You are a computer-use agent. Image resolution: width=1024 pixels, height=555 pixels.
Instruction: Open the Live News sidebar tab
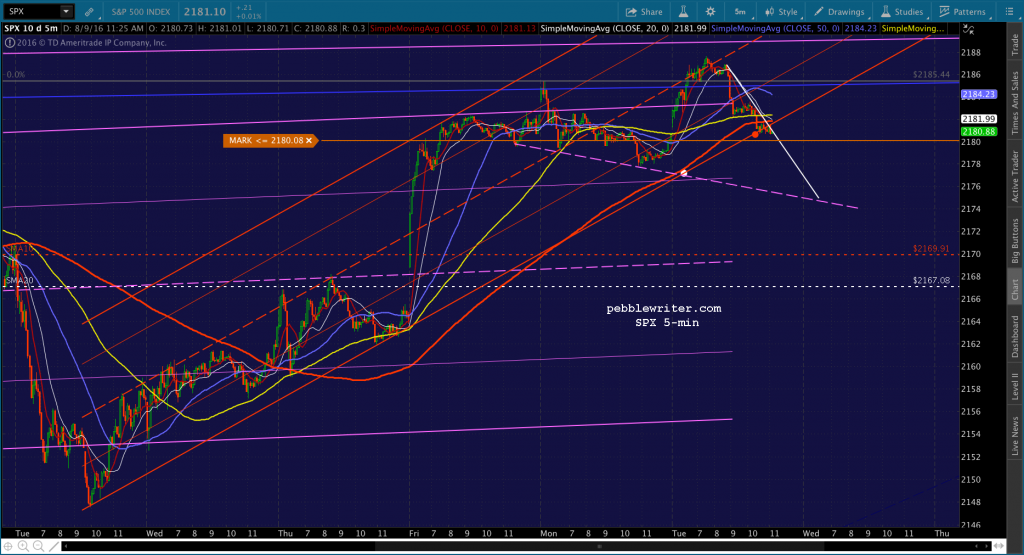pyautogui.click(x=1015, y=436)
